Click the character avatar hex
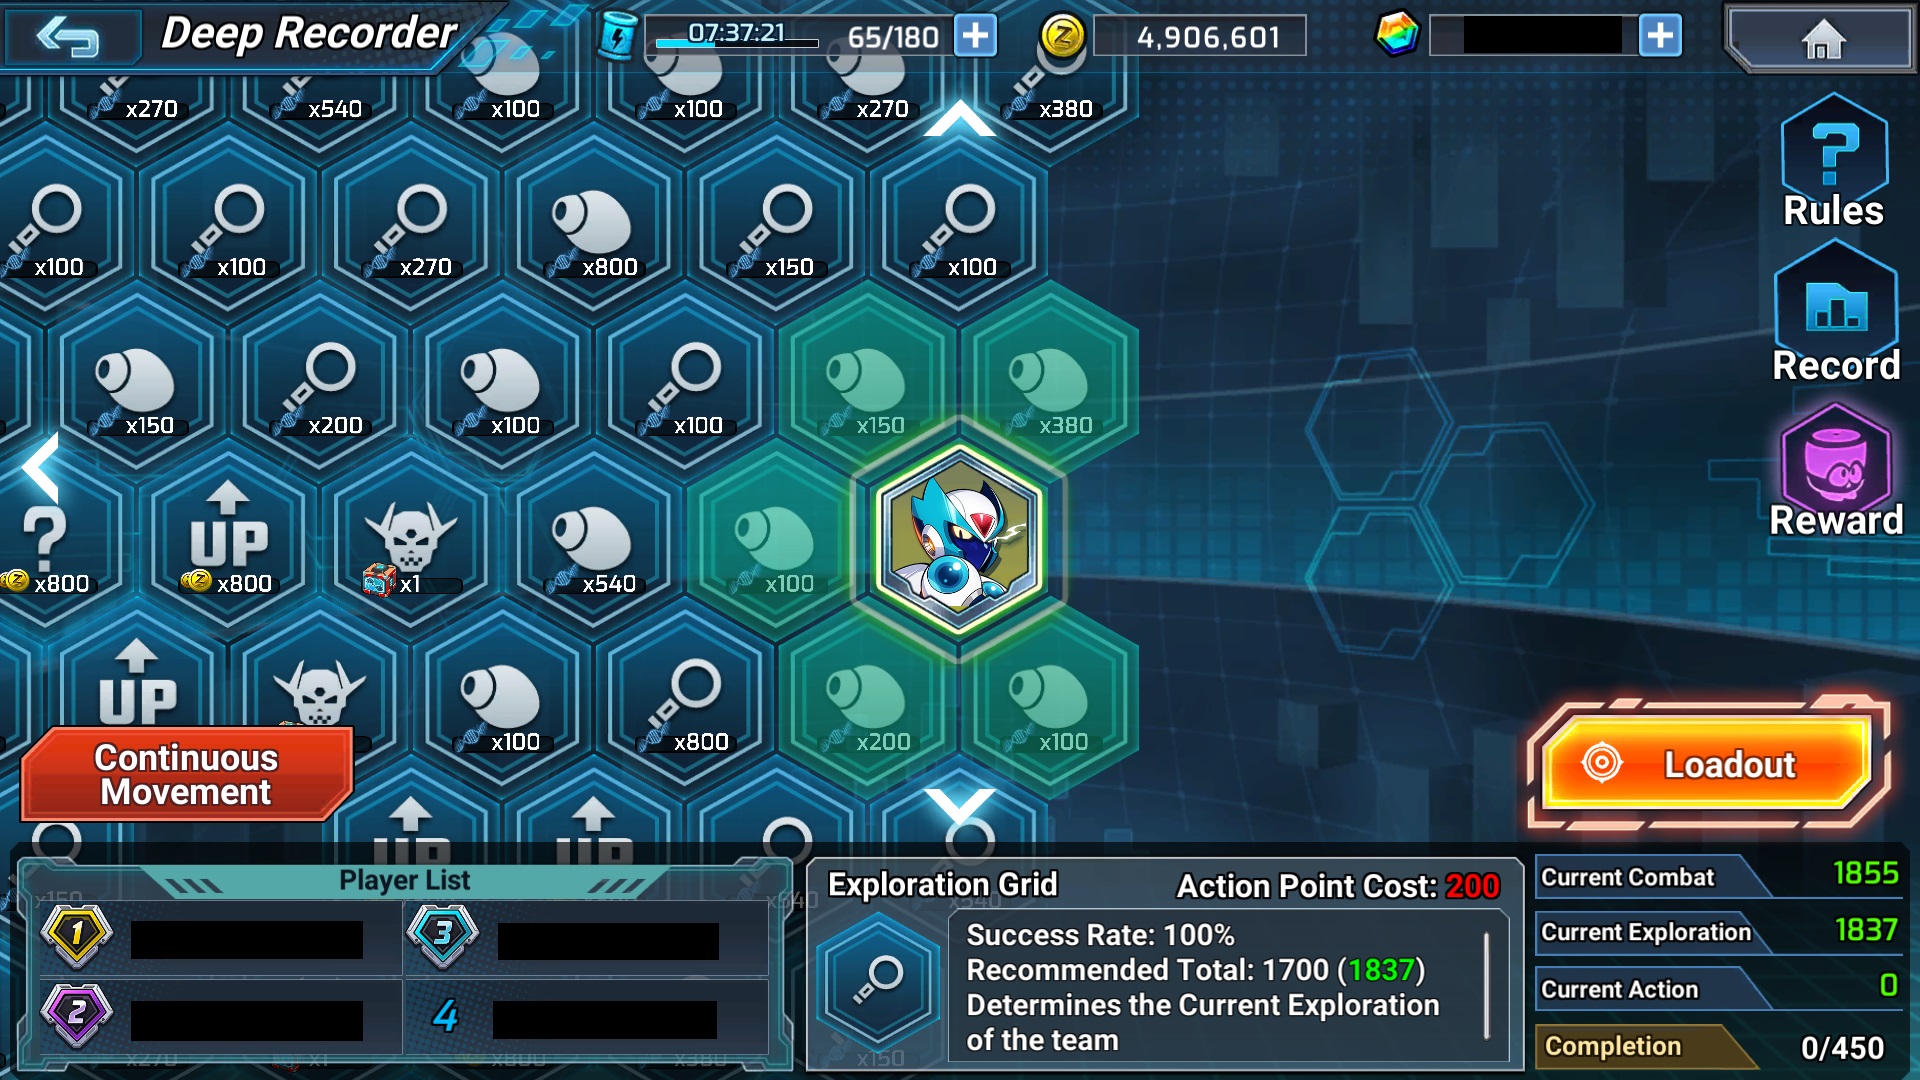 958,540
